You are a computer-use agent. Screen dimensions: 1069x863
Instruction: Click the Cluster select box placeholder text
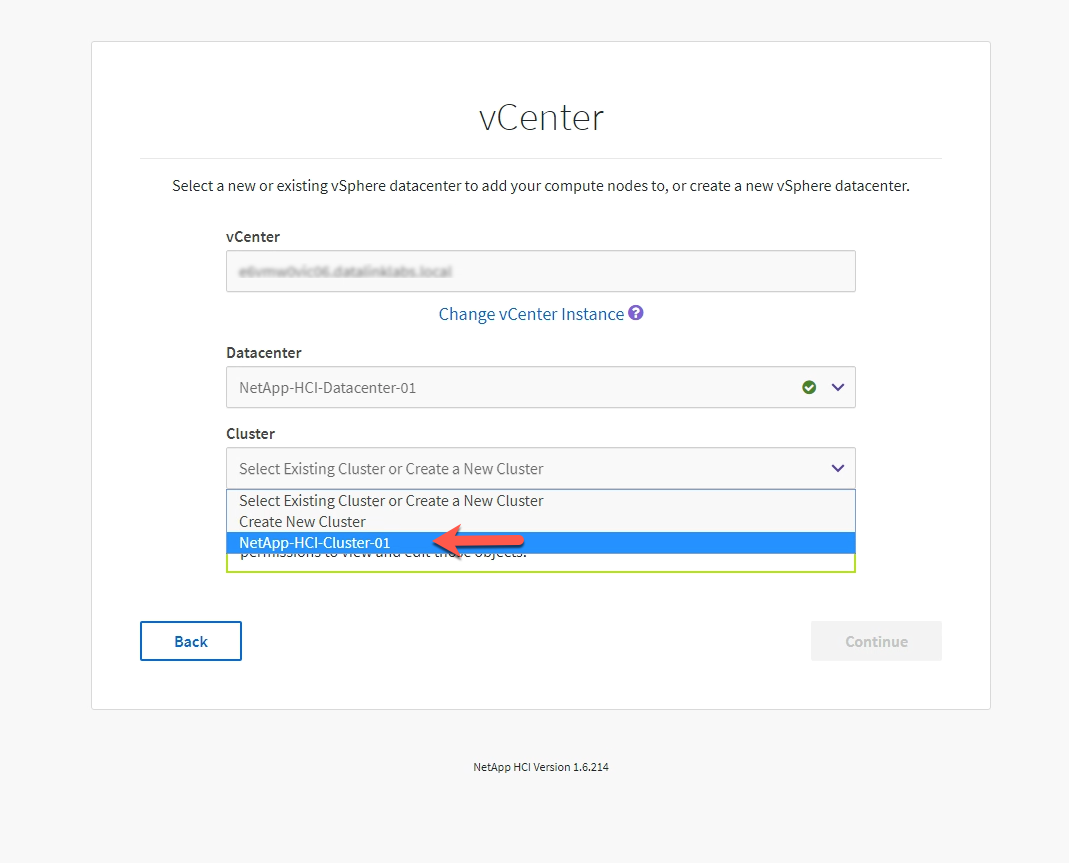pyautogui.click(x=391, y=468)
